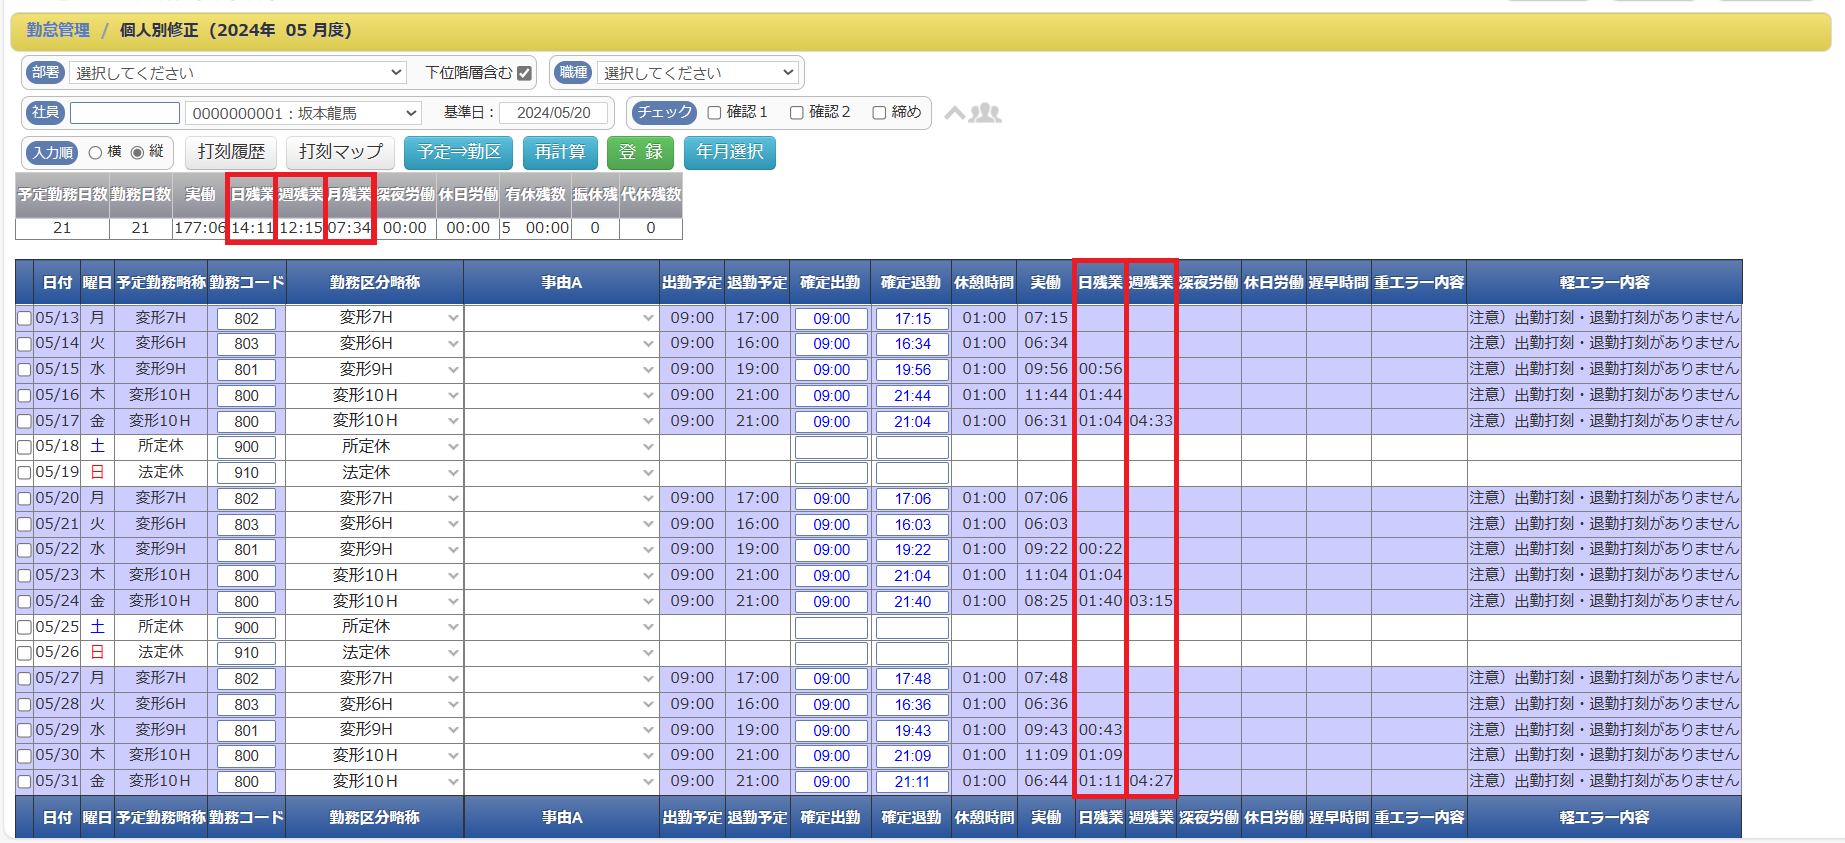Click the date cell 05/23

click(57, 575)
